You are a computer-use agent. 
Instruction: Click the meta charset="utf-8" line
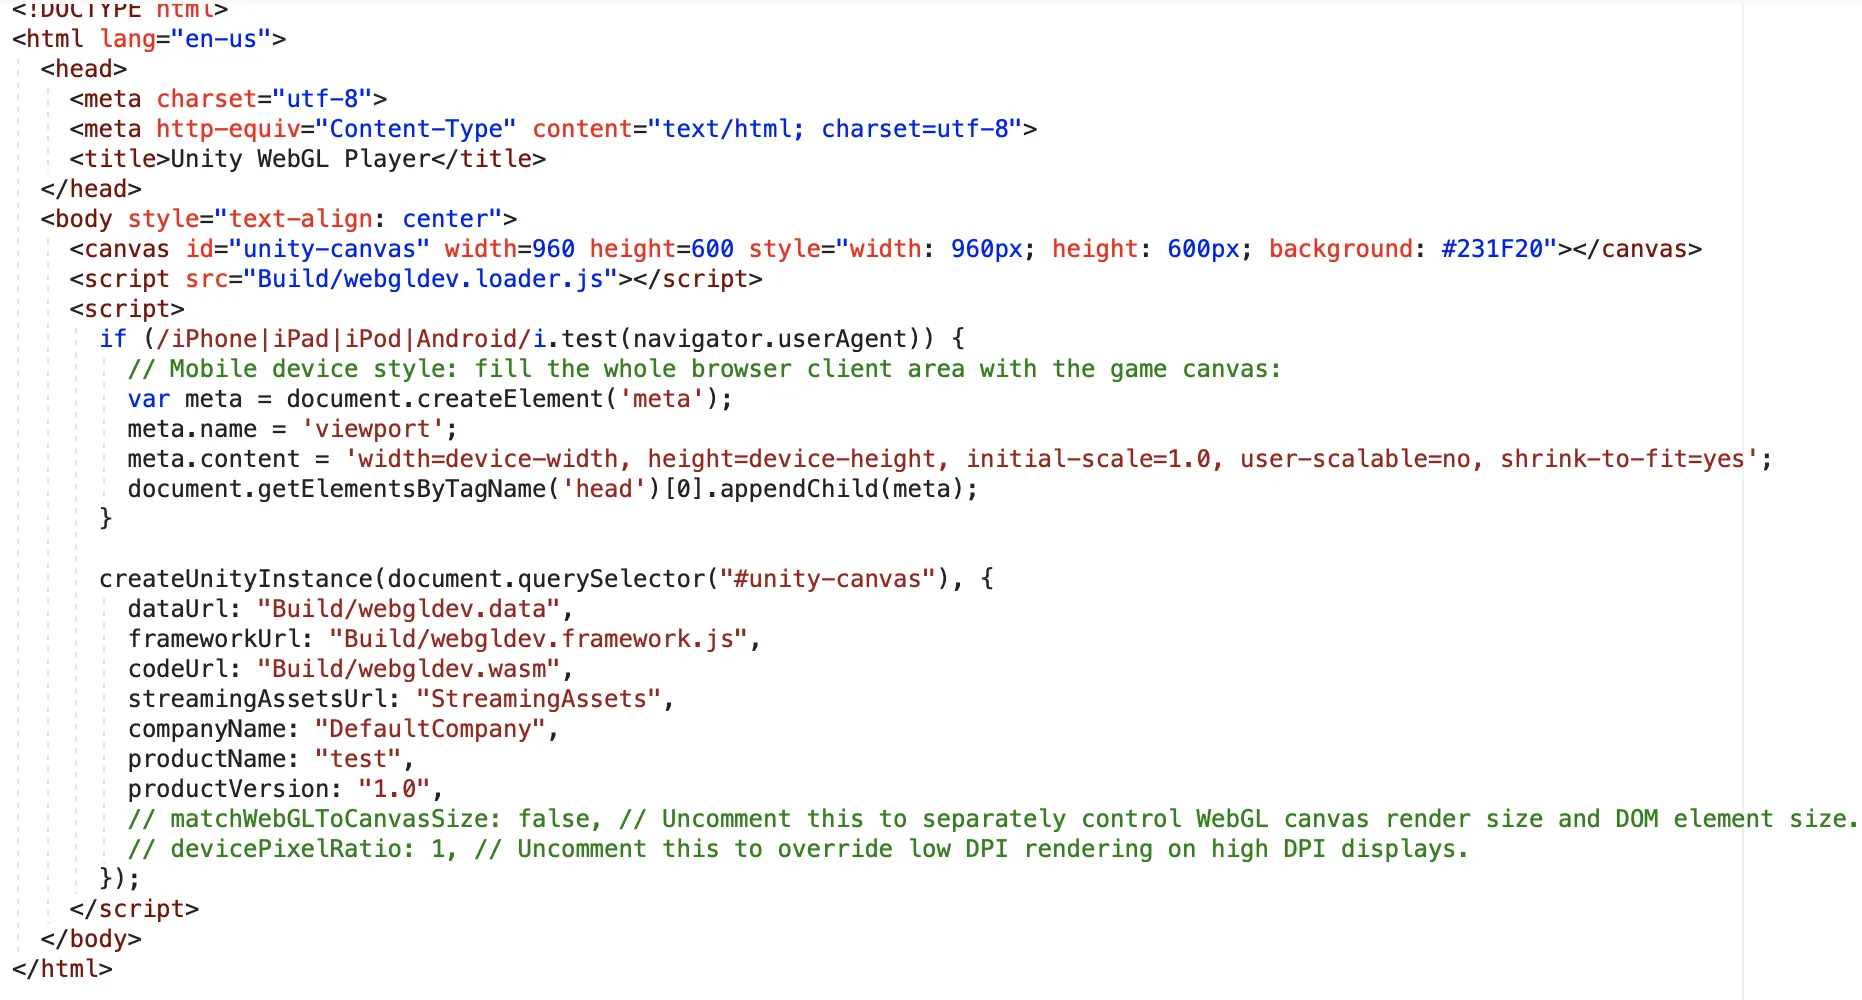(x=228, y=99)
